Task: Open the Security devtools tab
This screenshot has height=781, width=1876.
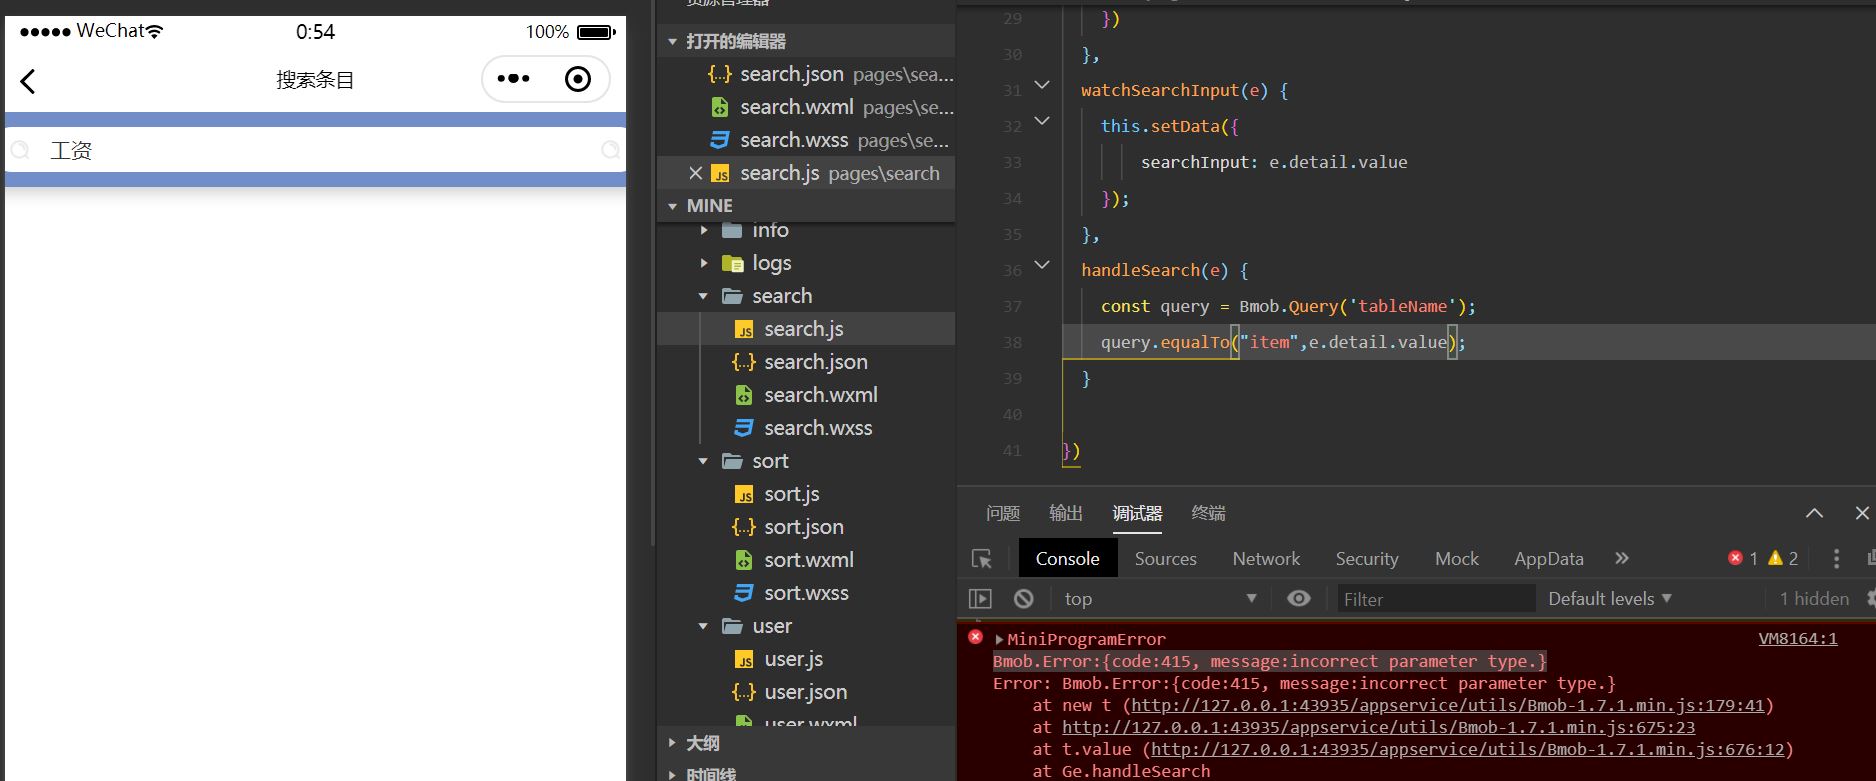Action: click(x=1367, y=559)
